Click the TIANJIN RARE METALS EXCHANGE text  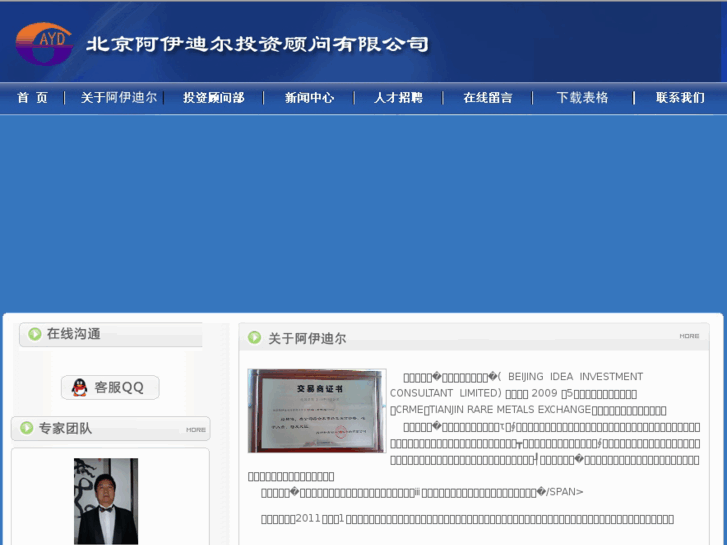point(510,410)
